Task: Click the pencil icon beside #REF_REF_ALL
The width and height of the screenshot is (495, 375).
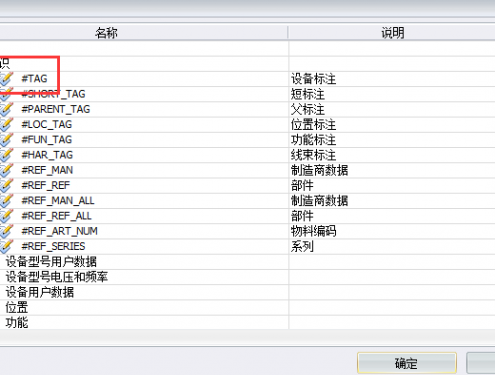Action: click(6, 216)
